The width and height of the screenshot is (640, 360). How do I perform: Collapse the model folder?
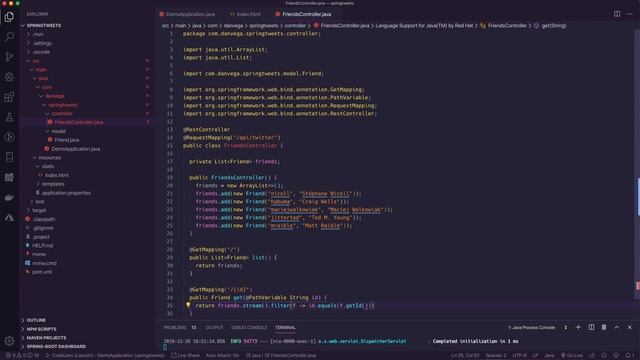click(58, 131)
